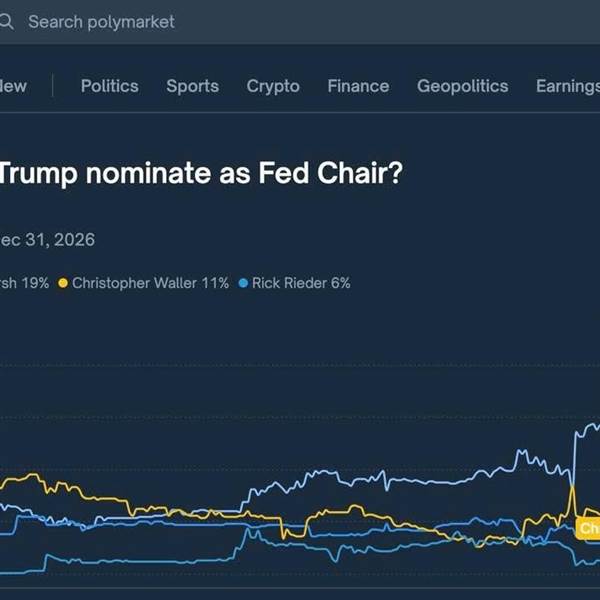
Task: Click the yellow price tag on chart edge
Action: [x=590, y=528]
